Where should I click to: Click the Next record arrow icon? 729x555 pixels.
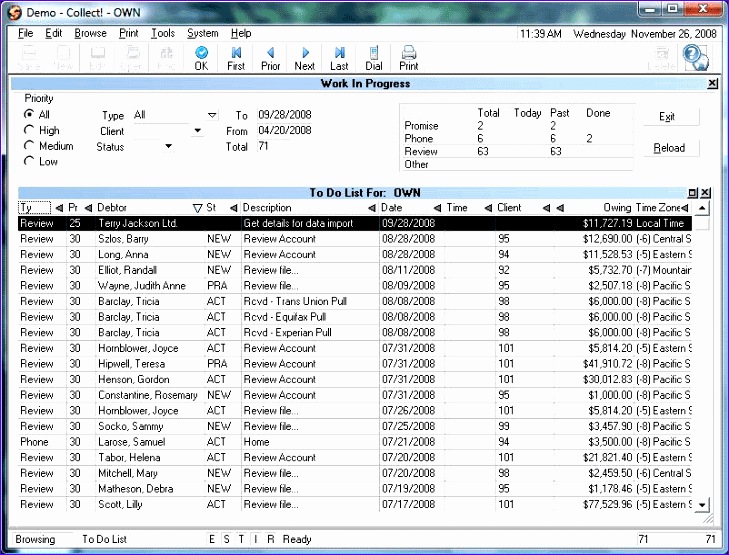click(305, 54)
